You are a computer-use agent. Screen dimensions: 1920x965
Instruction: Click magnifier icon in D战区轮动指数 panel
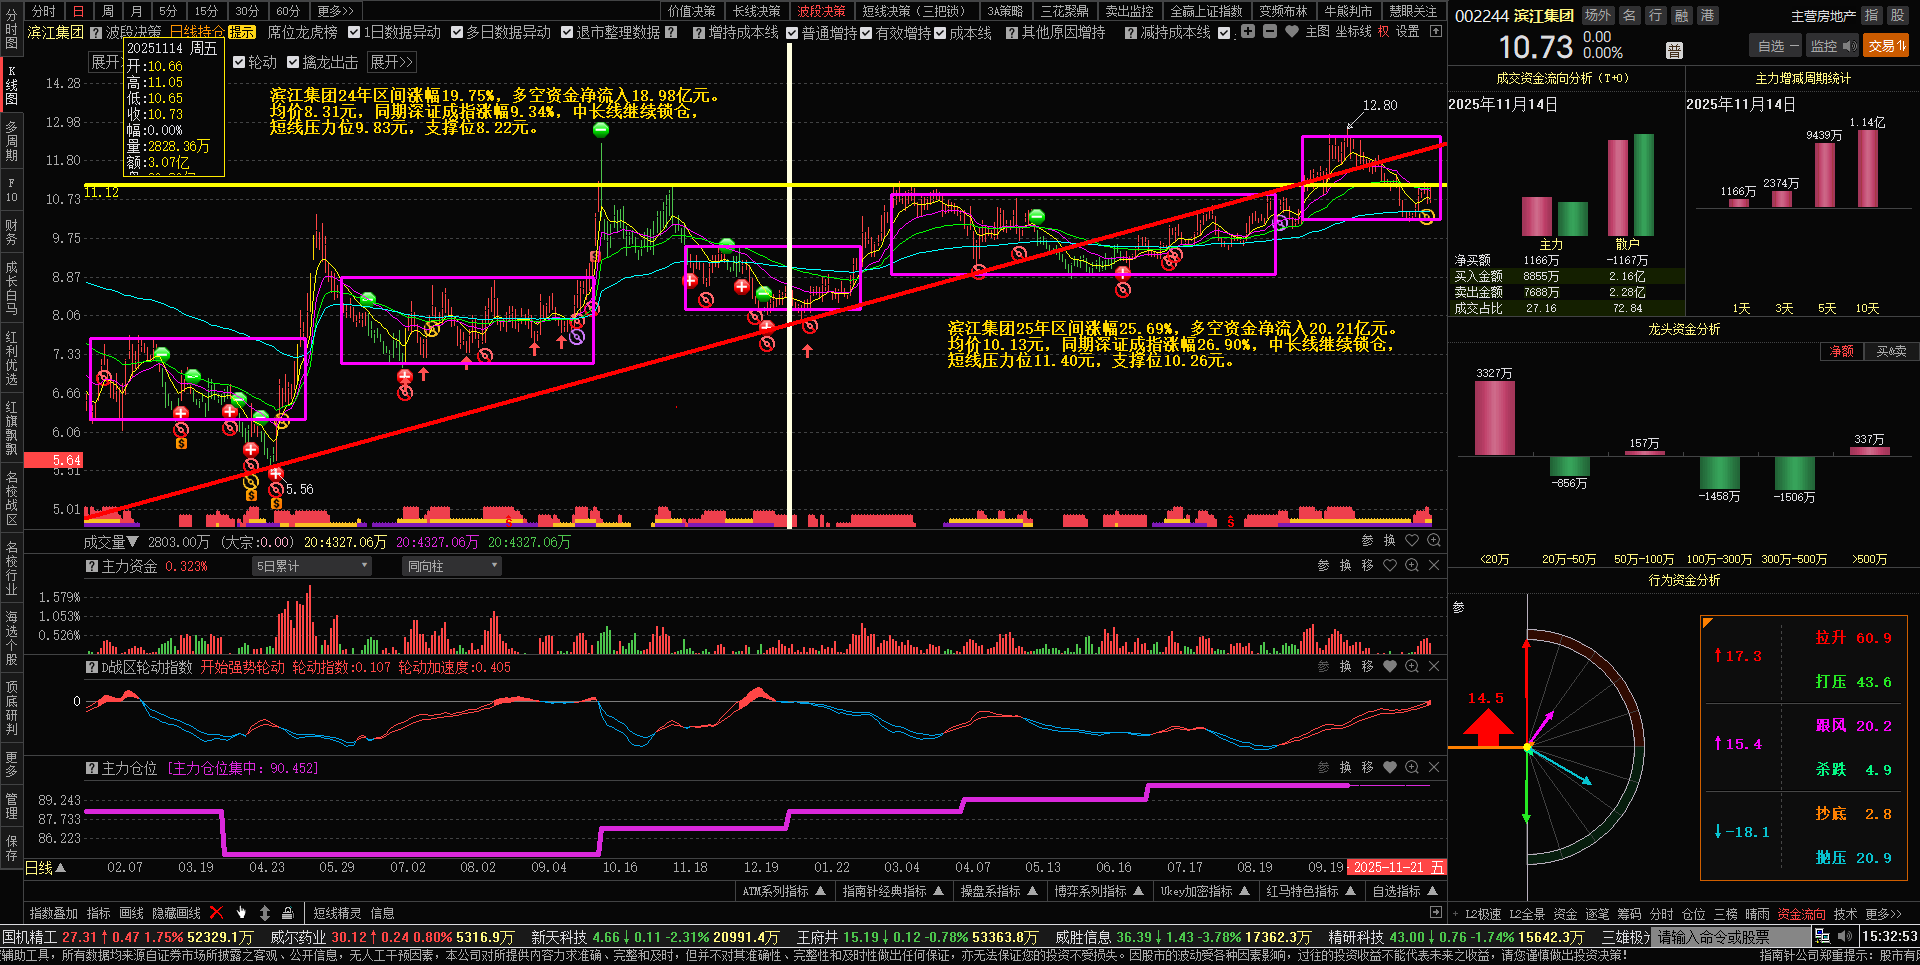1412,666
